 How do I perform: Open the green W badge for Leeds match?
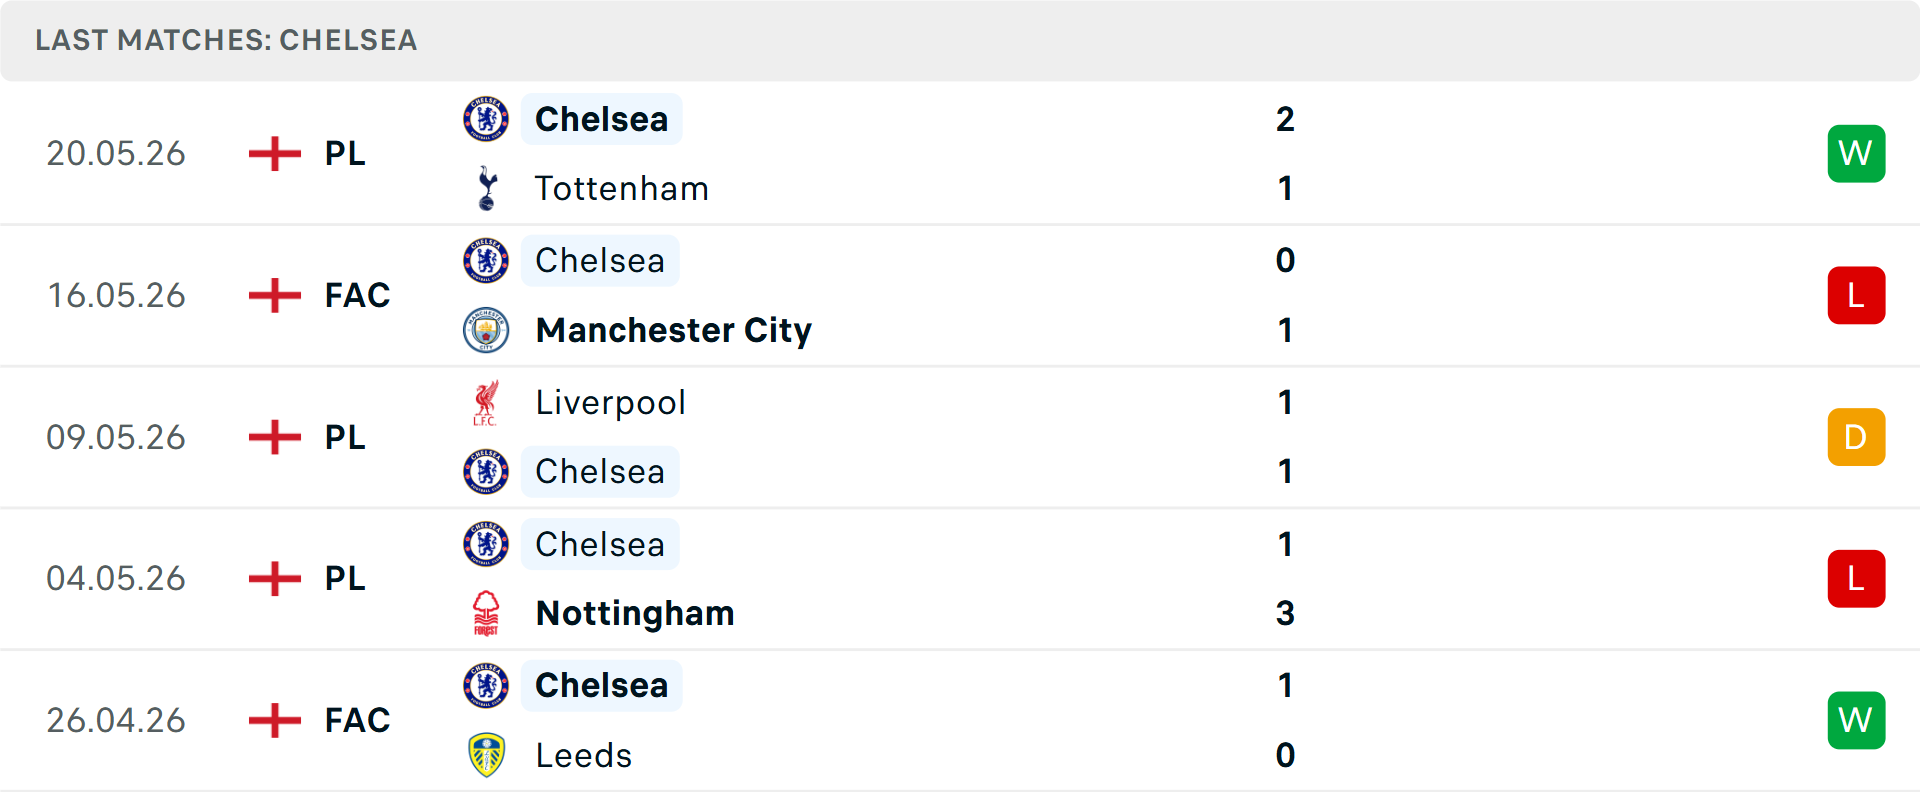coord(1856,720)
